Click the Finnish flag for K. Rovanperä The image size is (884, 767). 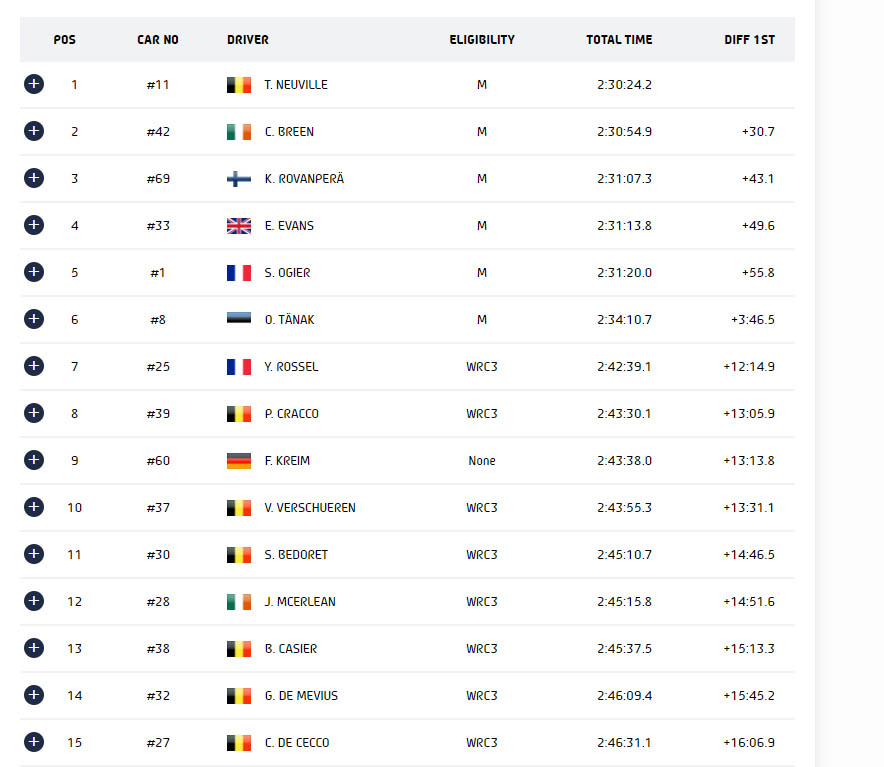[x=239, y=179]
